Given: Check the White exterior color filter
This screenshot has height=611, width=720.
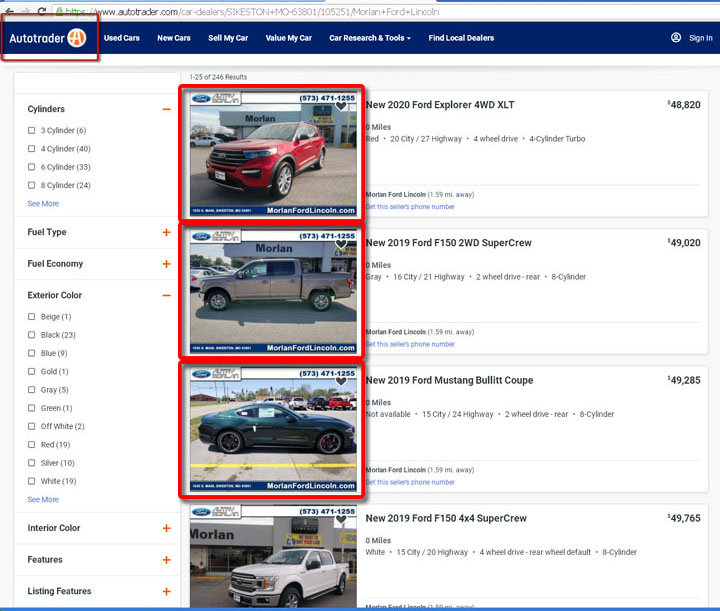Looking at the screenshot, I should tap(31, 481).
